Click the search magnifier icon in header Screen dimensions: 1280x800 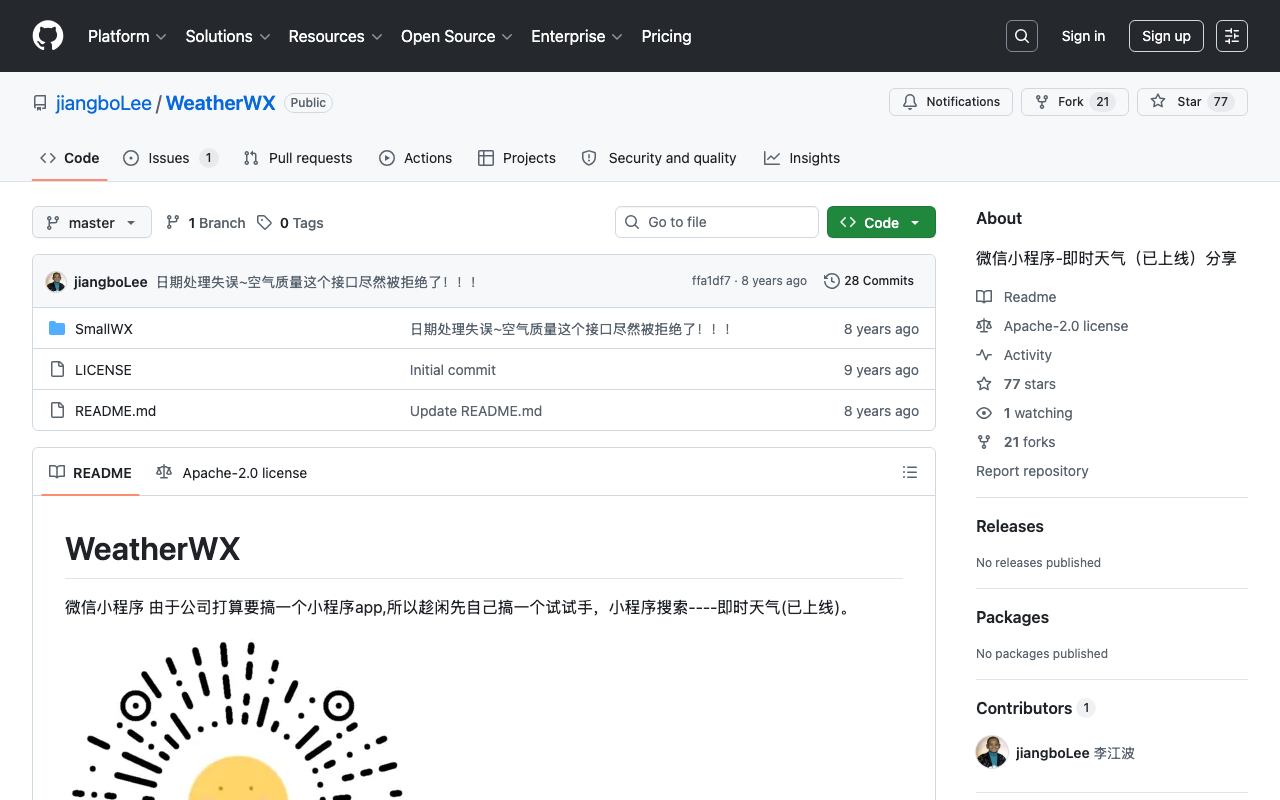[1022, 36]
